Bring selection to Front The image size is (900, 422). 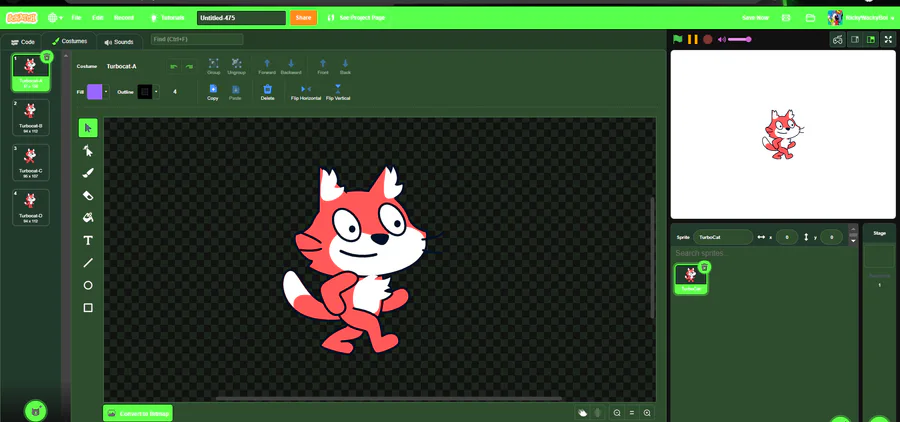point(323,67)
